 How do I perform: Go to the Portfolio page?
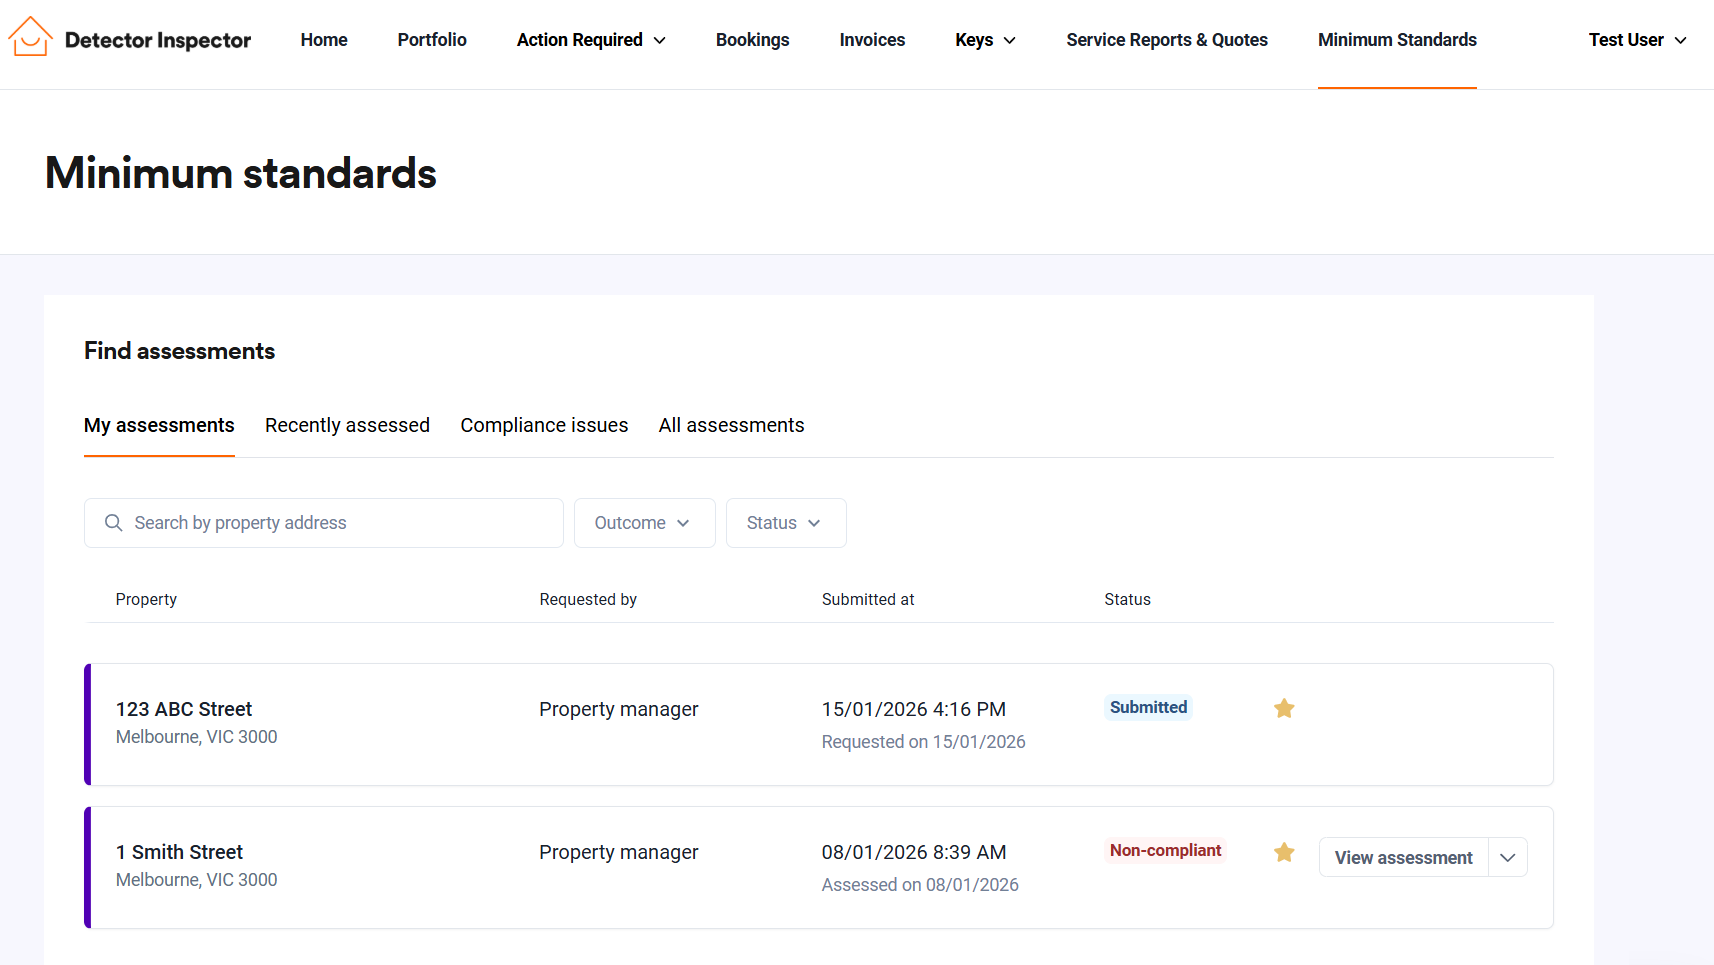(432, 40)
